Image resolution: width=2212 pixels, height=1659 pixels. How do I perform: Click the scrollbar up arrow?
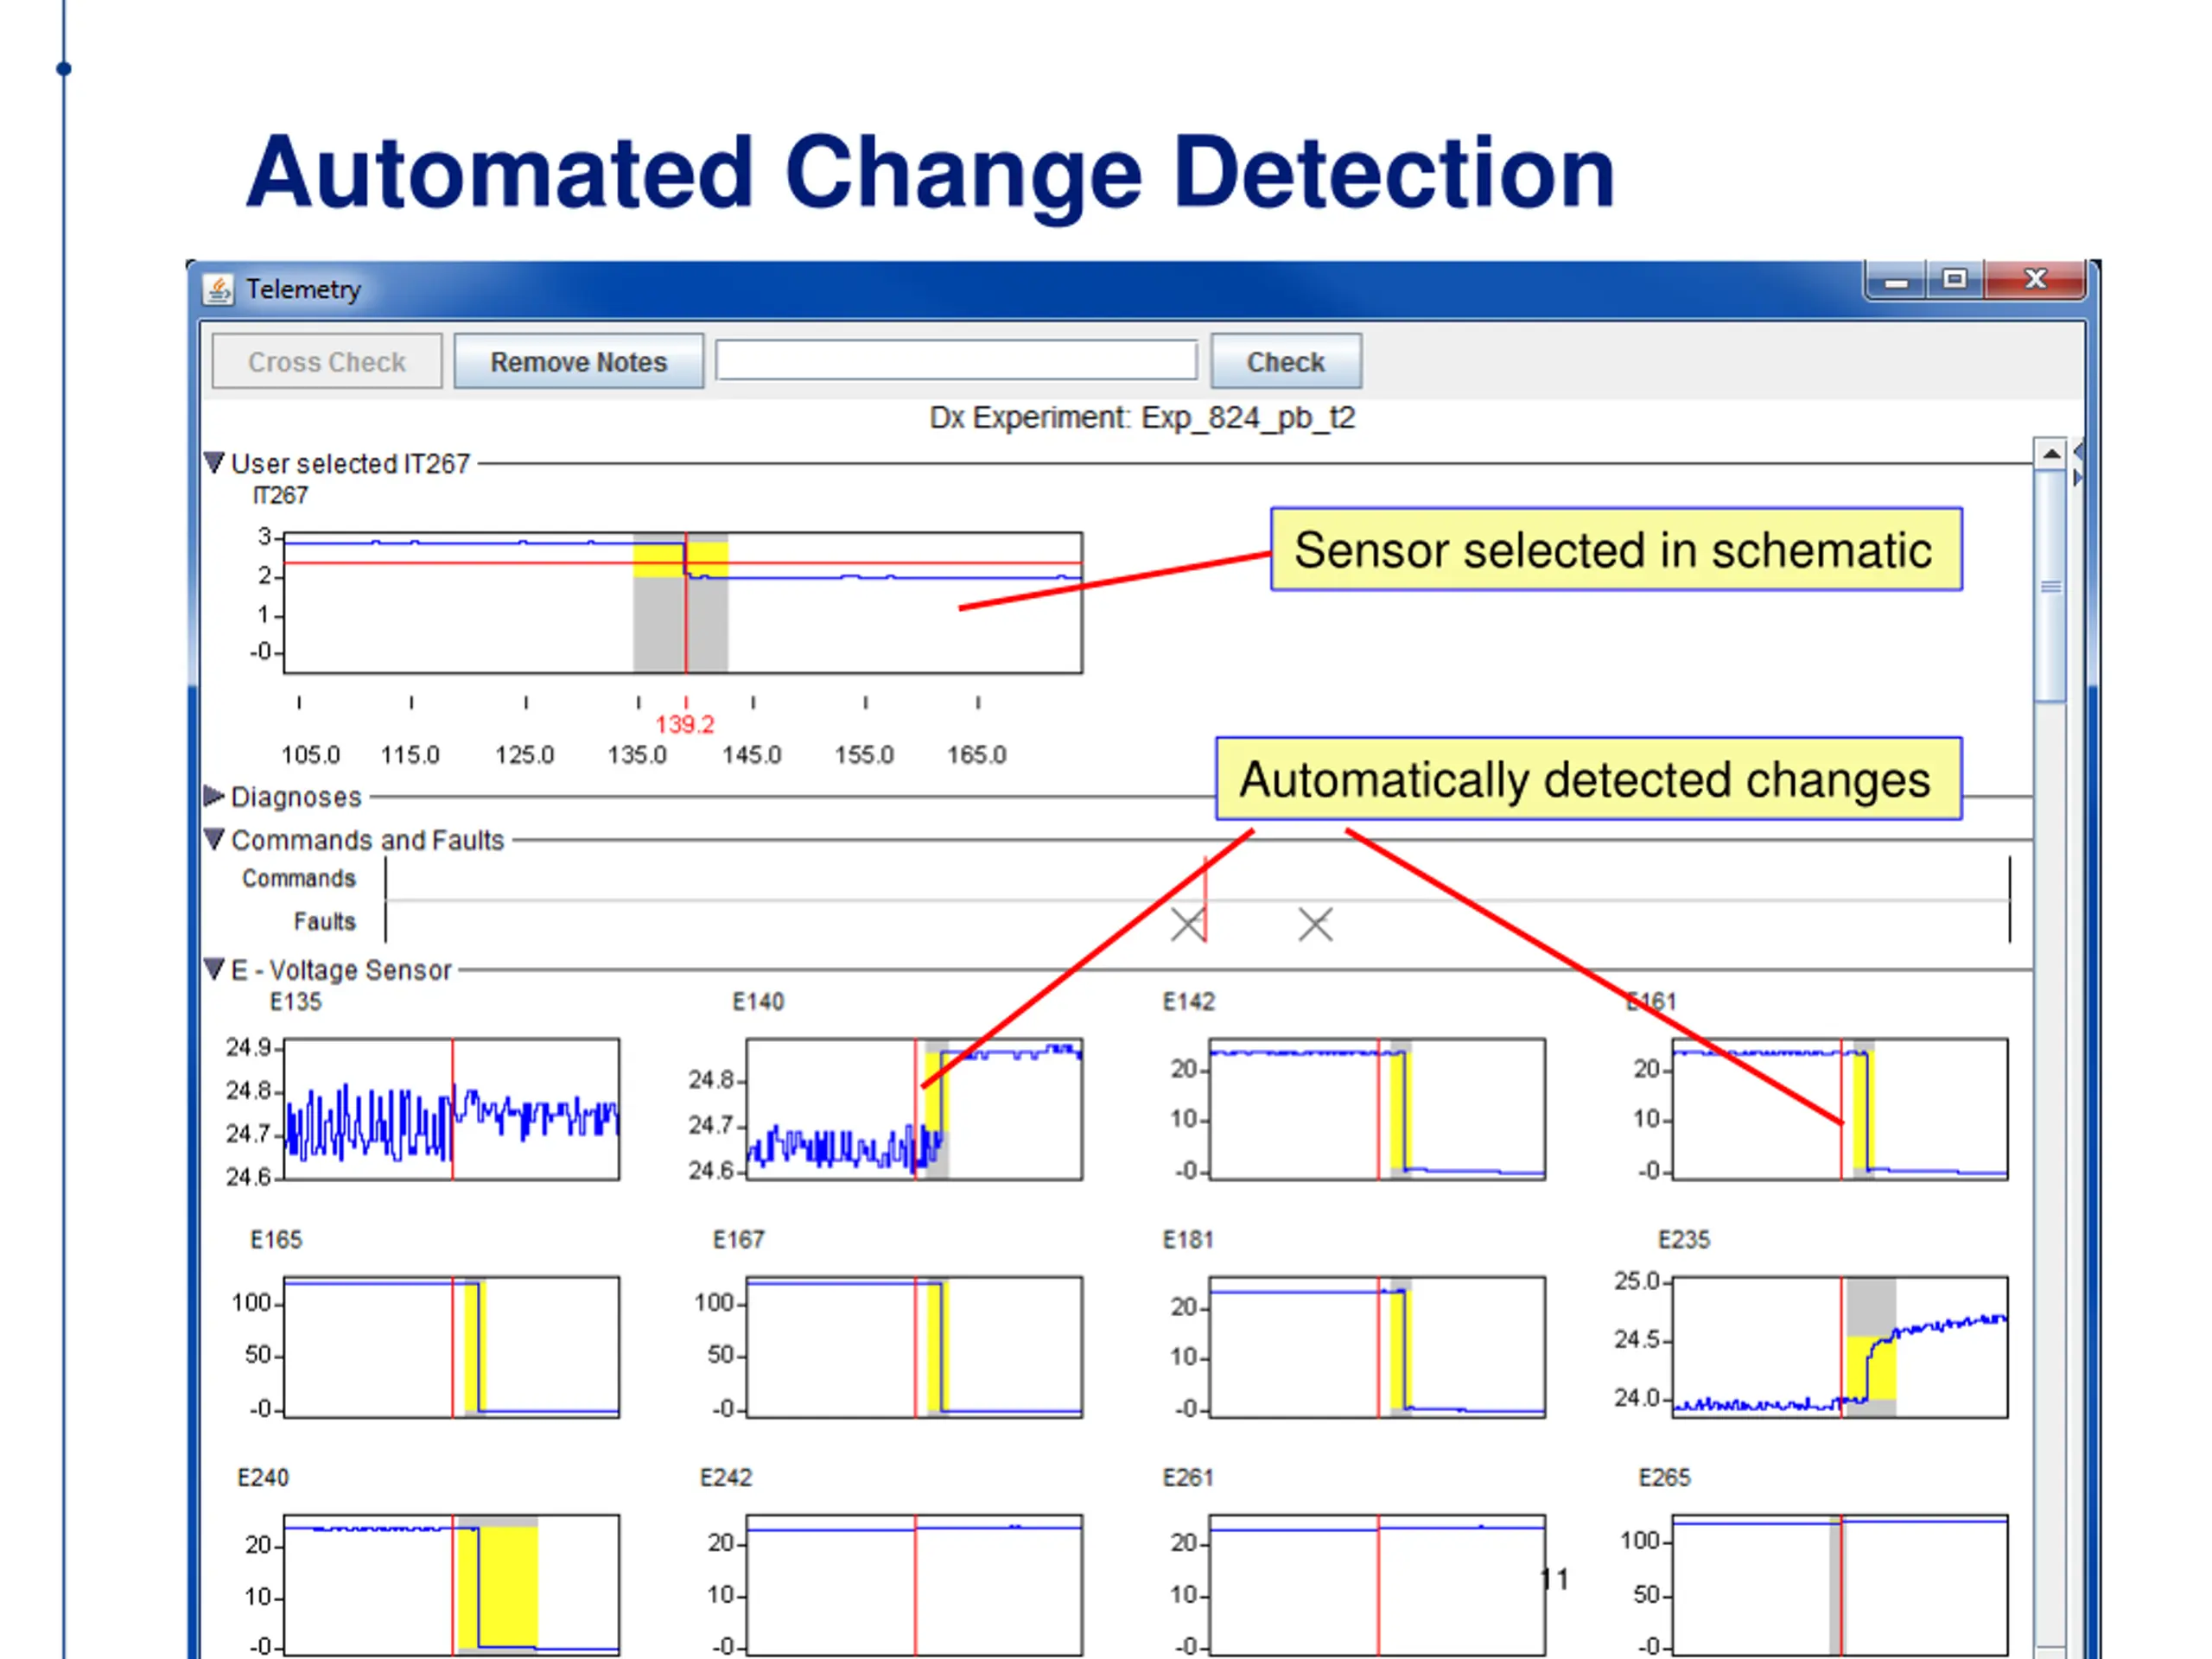2051,454
